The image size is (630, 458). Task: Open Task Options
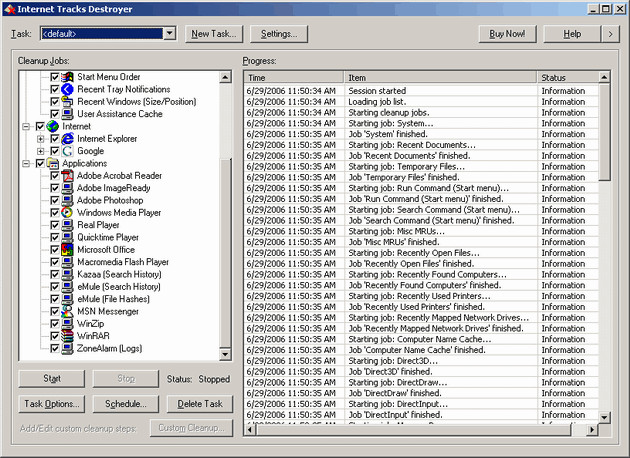pos(52,404)
